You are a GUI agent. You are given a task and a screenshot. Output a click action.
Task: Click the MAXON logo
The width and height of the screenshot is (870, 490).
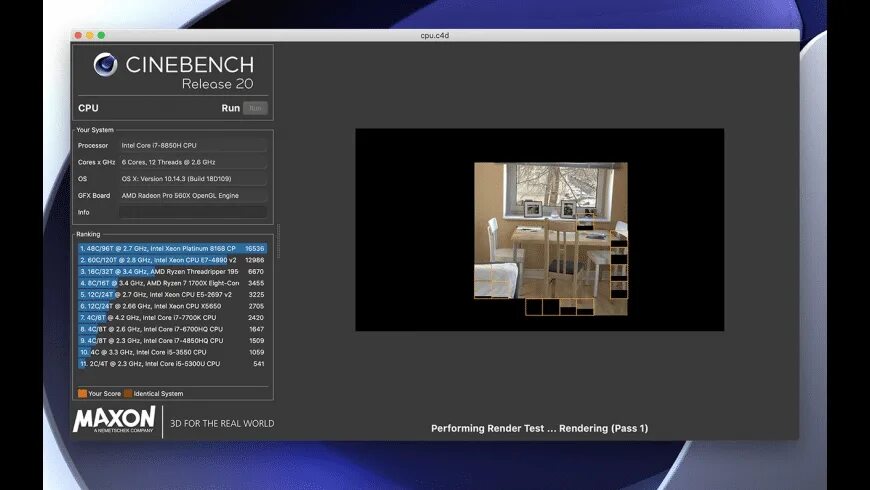coord(114,420)
